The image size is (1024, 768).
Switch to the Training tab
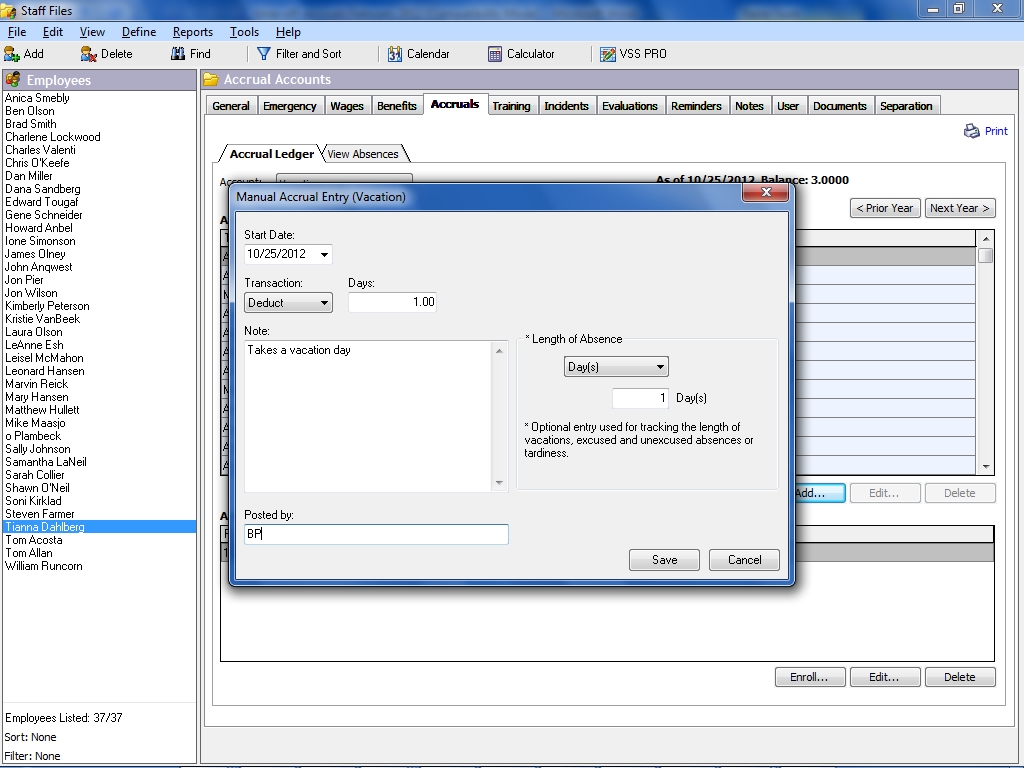(511, 106)
